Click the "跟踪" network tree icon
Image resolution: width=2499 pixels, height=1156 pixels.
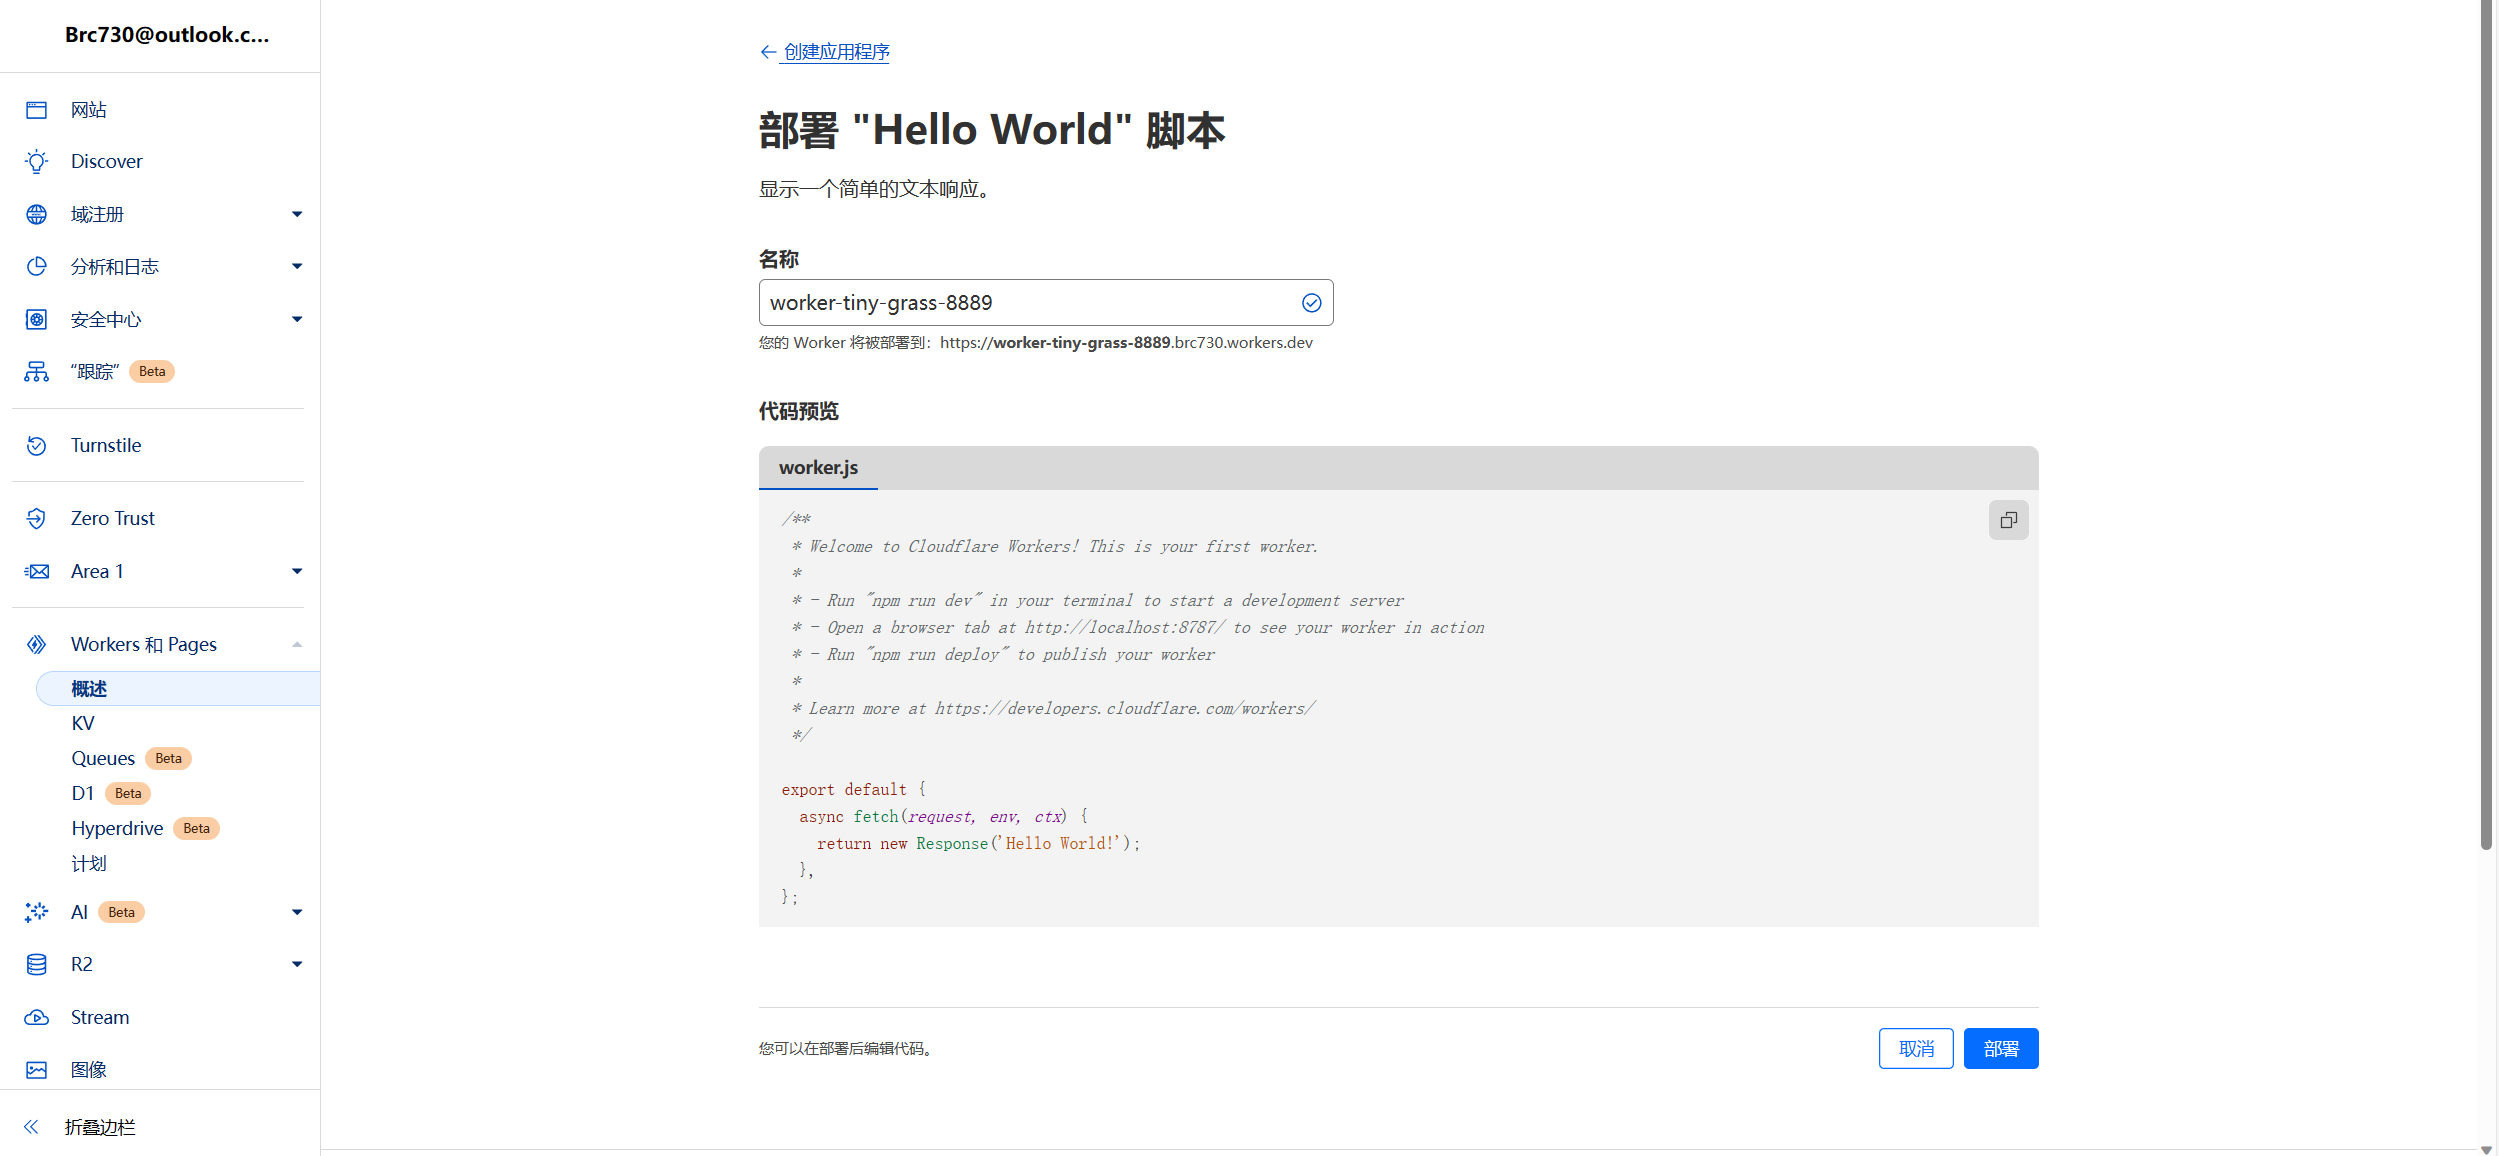(x=37, y=372)
